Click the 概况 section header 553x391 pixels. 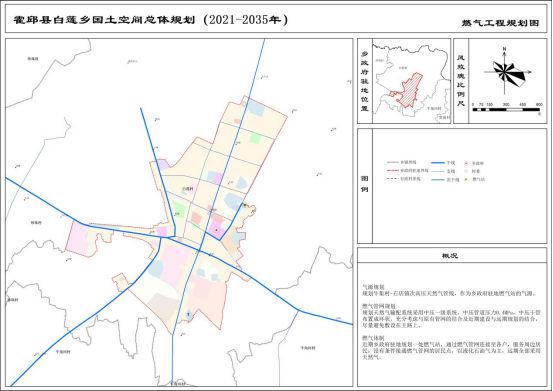[x=450, y=256]
